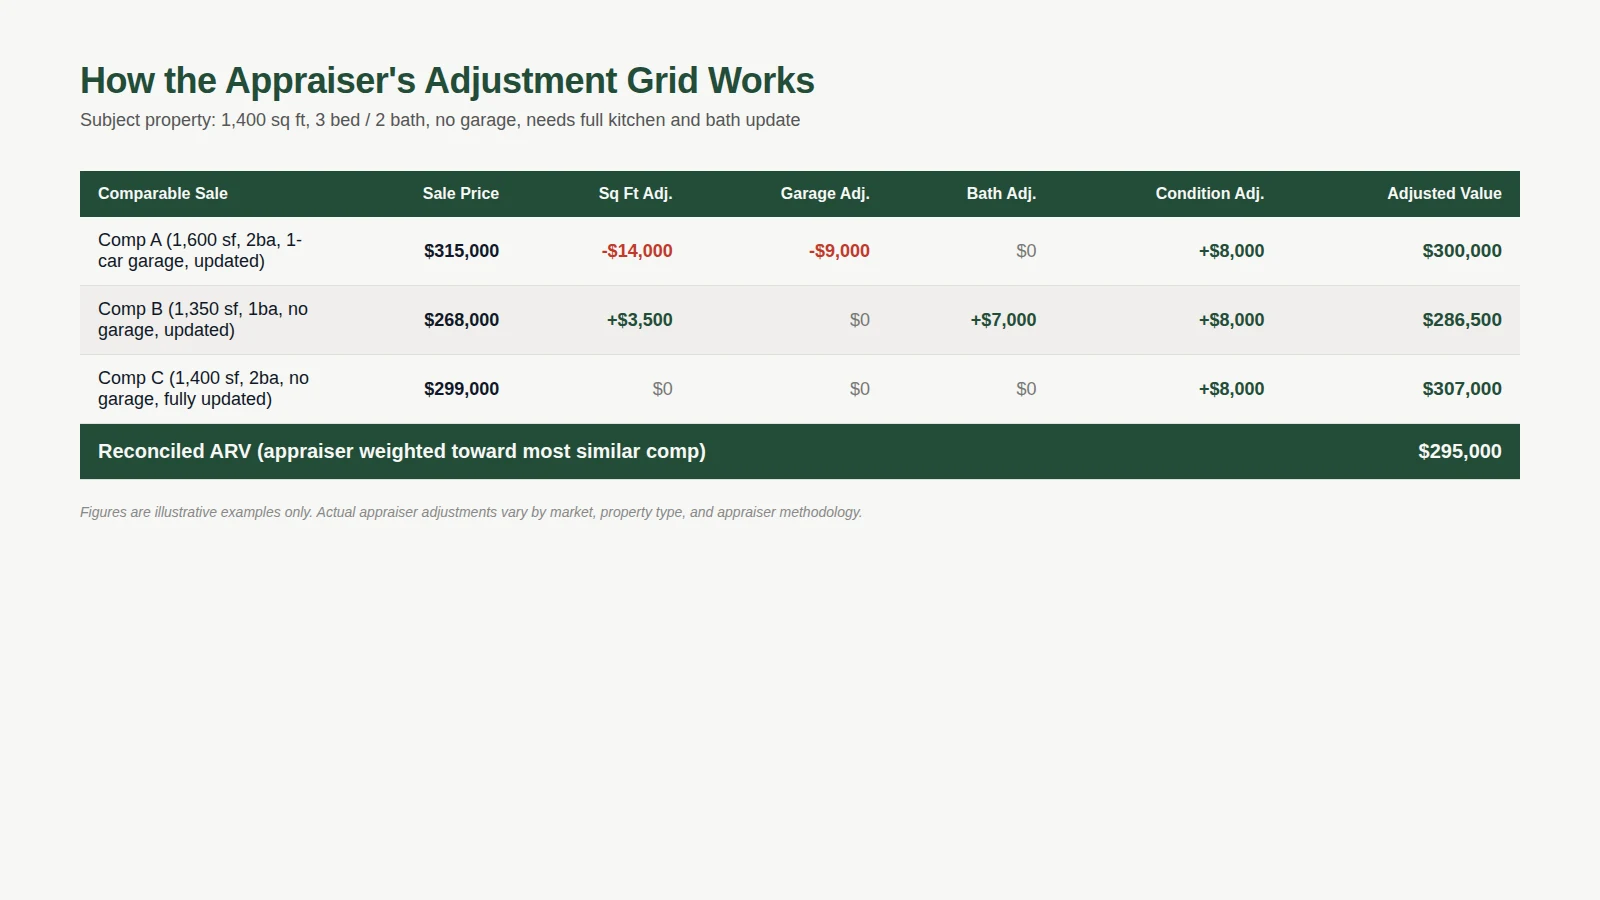Click Comp A's $0 bath adjustment
This screenshot has height=900, width=1600.
[1026, 251]
